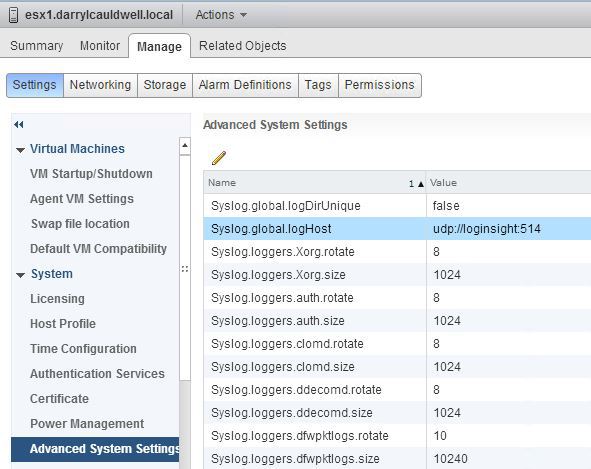Image resolution: width=591 pixels, height=469 pixels.
Task: Collapse the System section
Action: click(20, 275)
